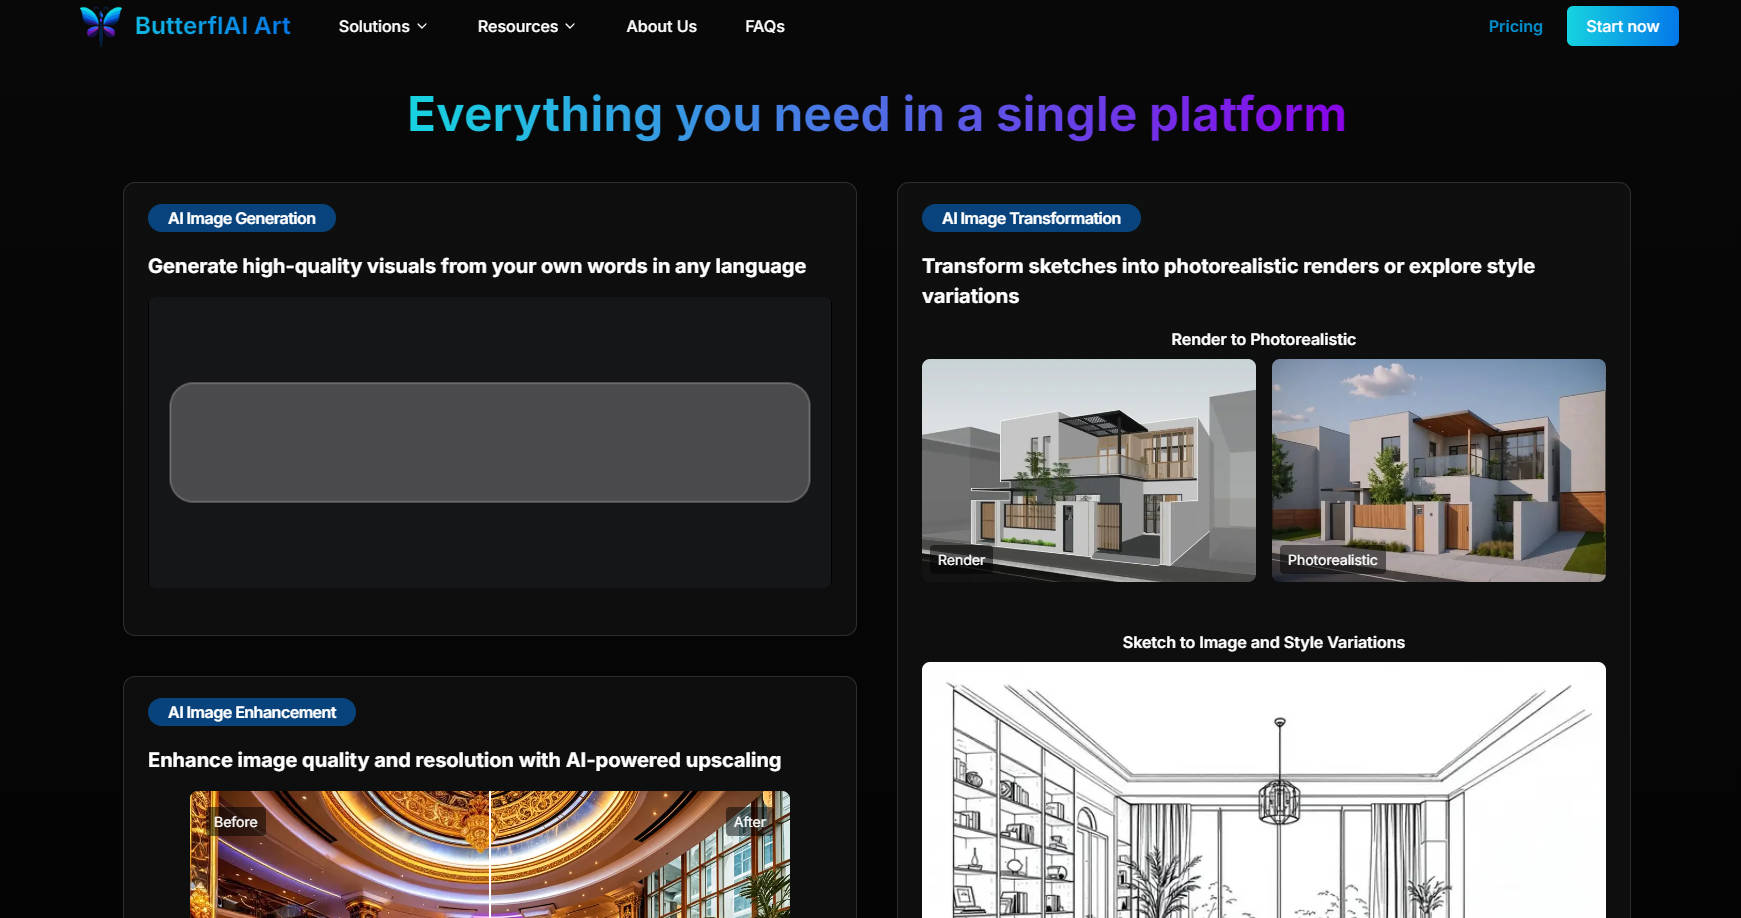Viewport: 1741px width, 918px height.
Task: Click the After label on comparison image
Action: click(749, 822)
